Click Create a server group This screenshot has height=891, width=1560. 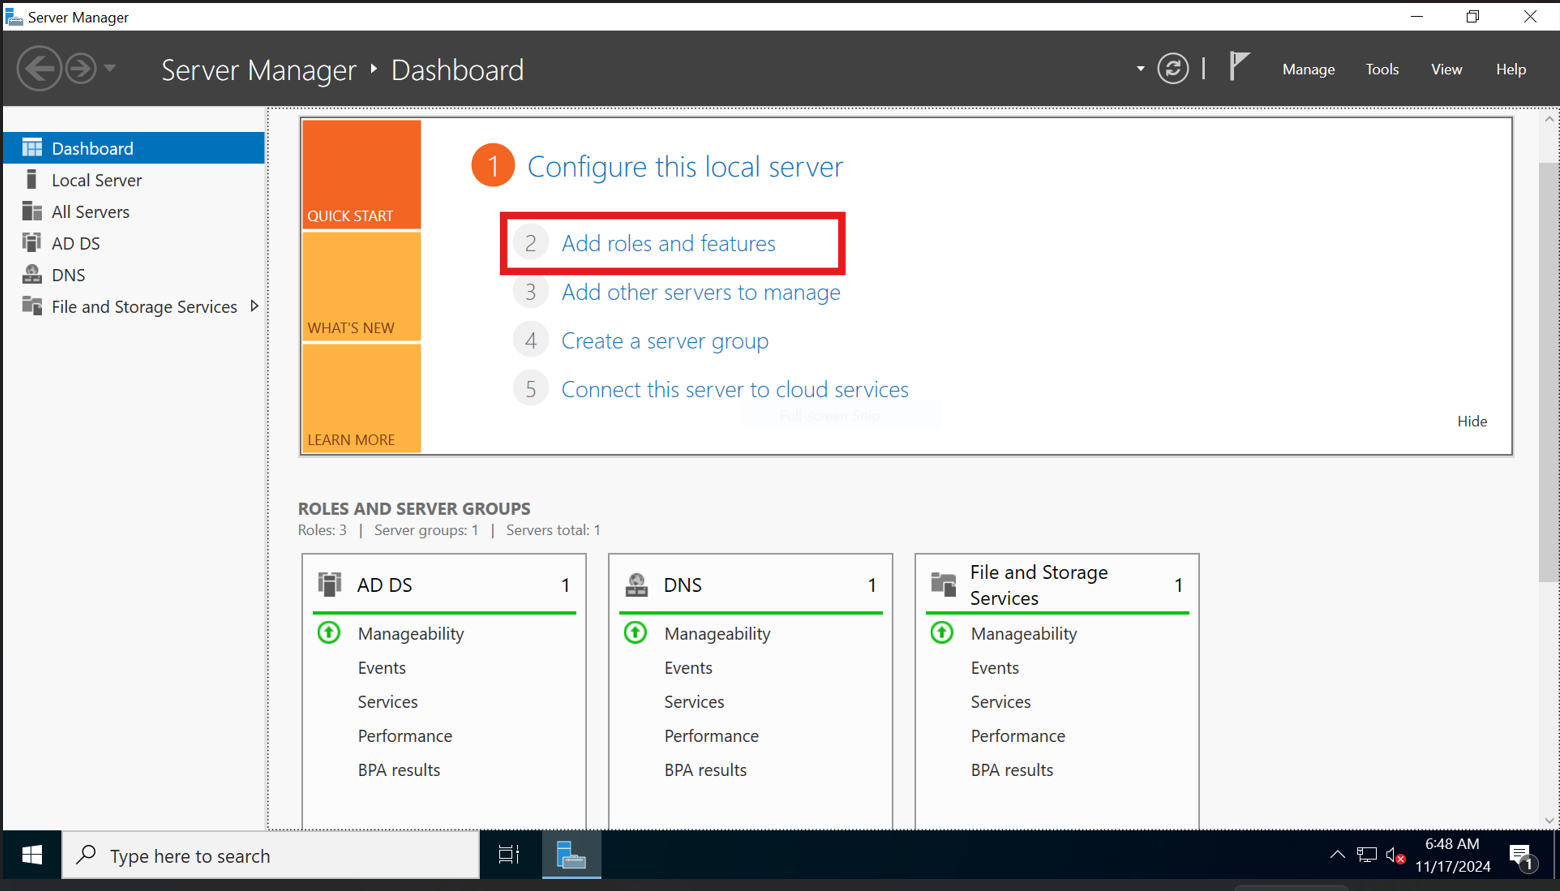click(x=665, y=341)
